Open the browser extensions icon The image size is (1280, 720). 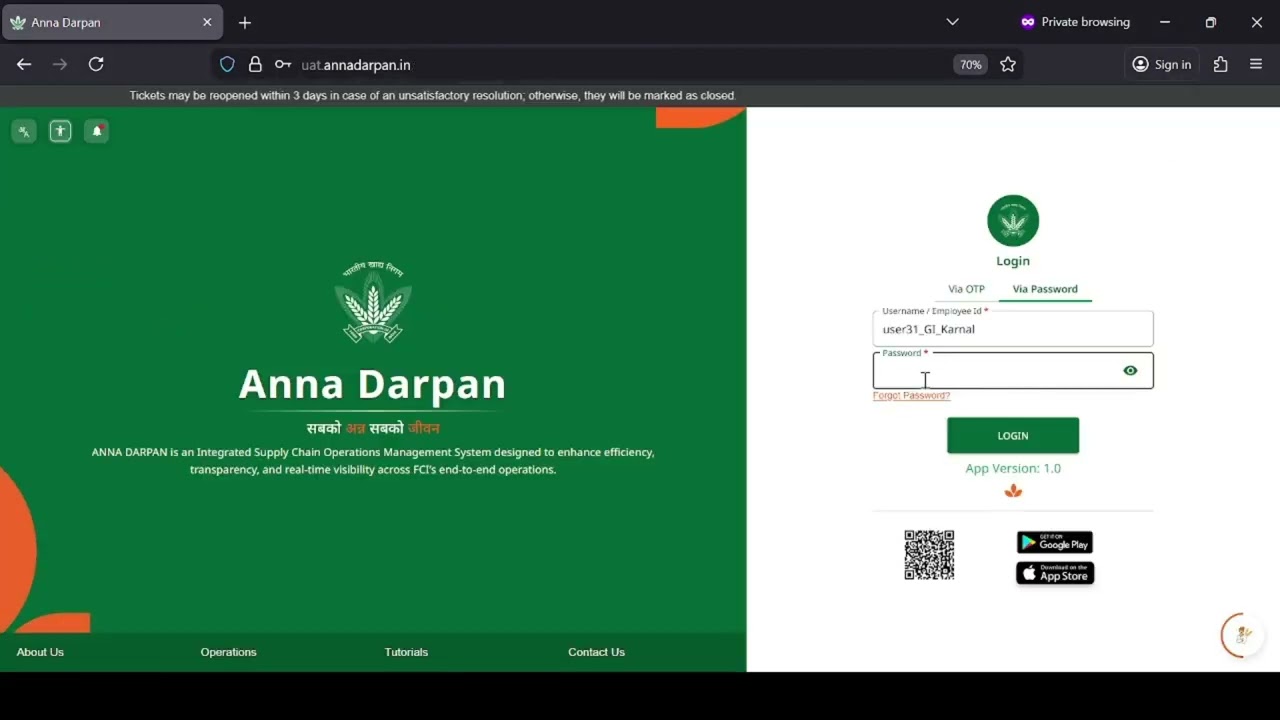[1220, 64]
